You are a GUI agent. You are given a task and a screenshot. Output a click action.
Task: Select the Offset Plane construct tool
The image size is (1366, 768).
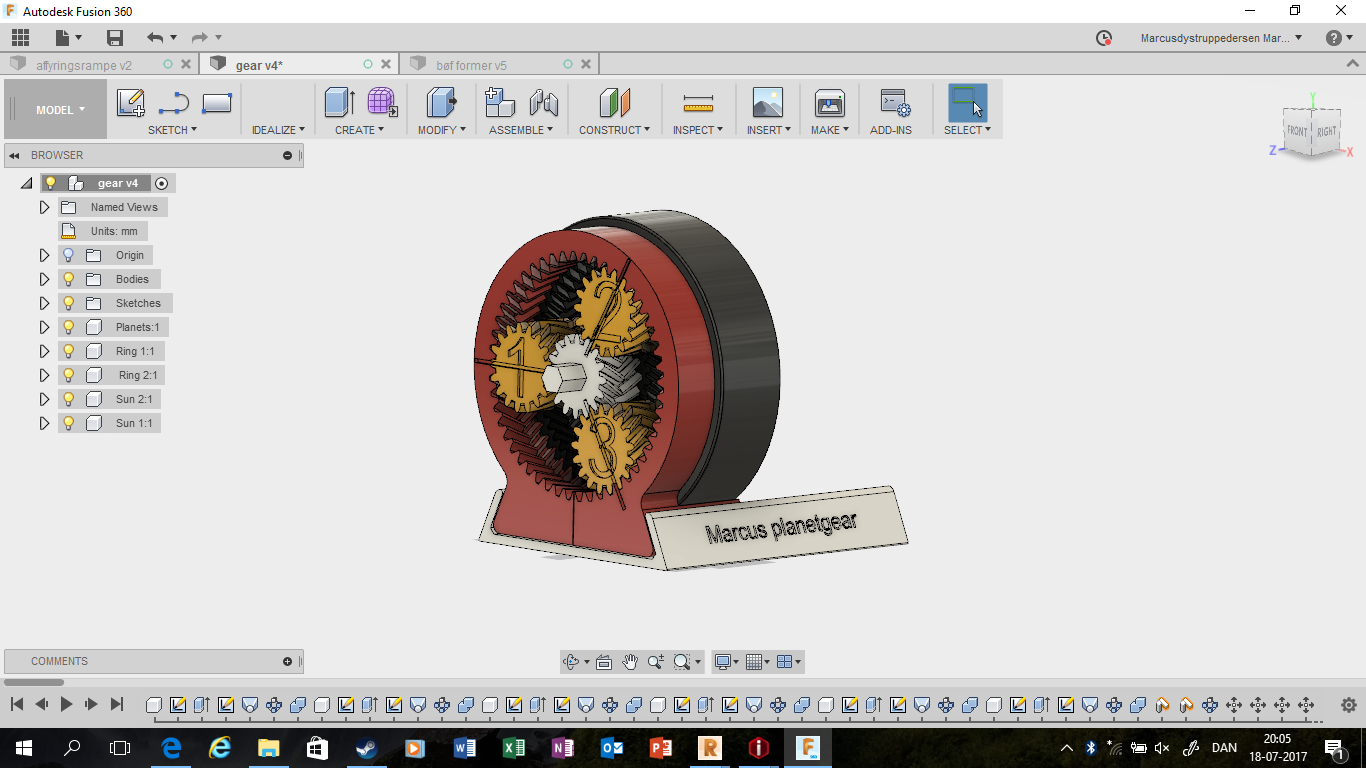[614, 102]
